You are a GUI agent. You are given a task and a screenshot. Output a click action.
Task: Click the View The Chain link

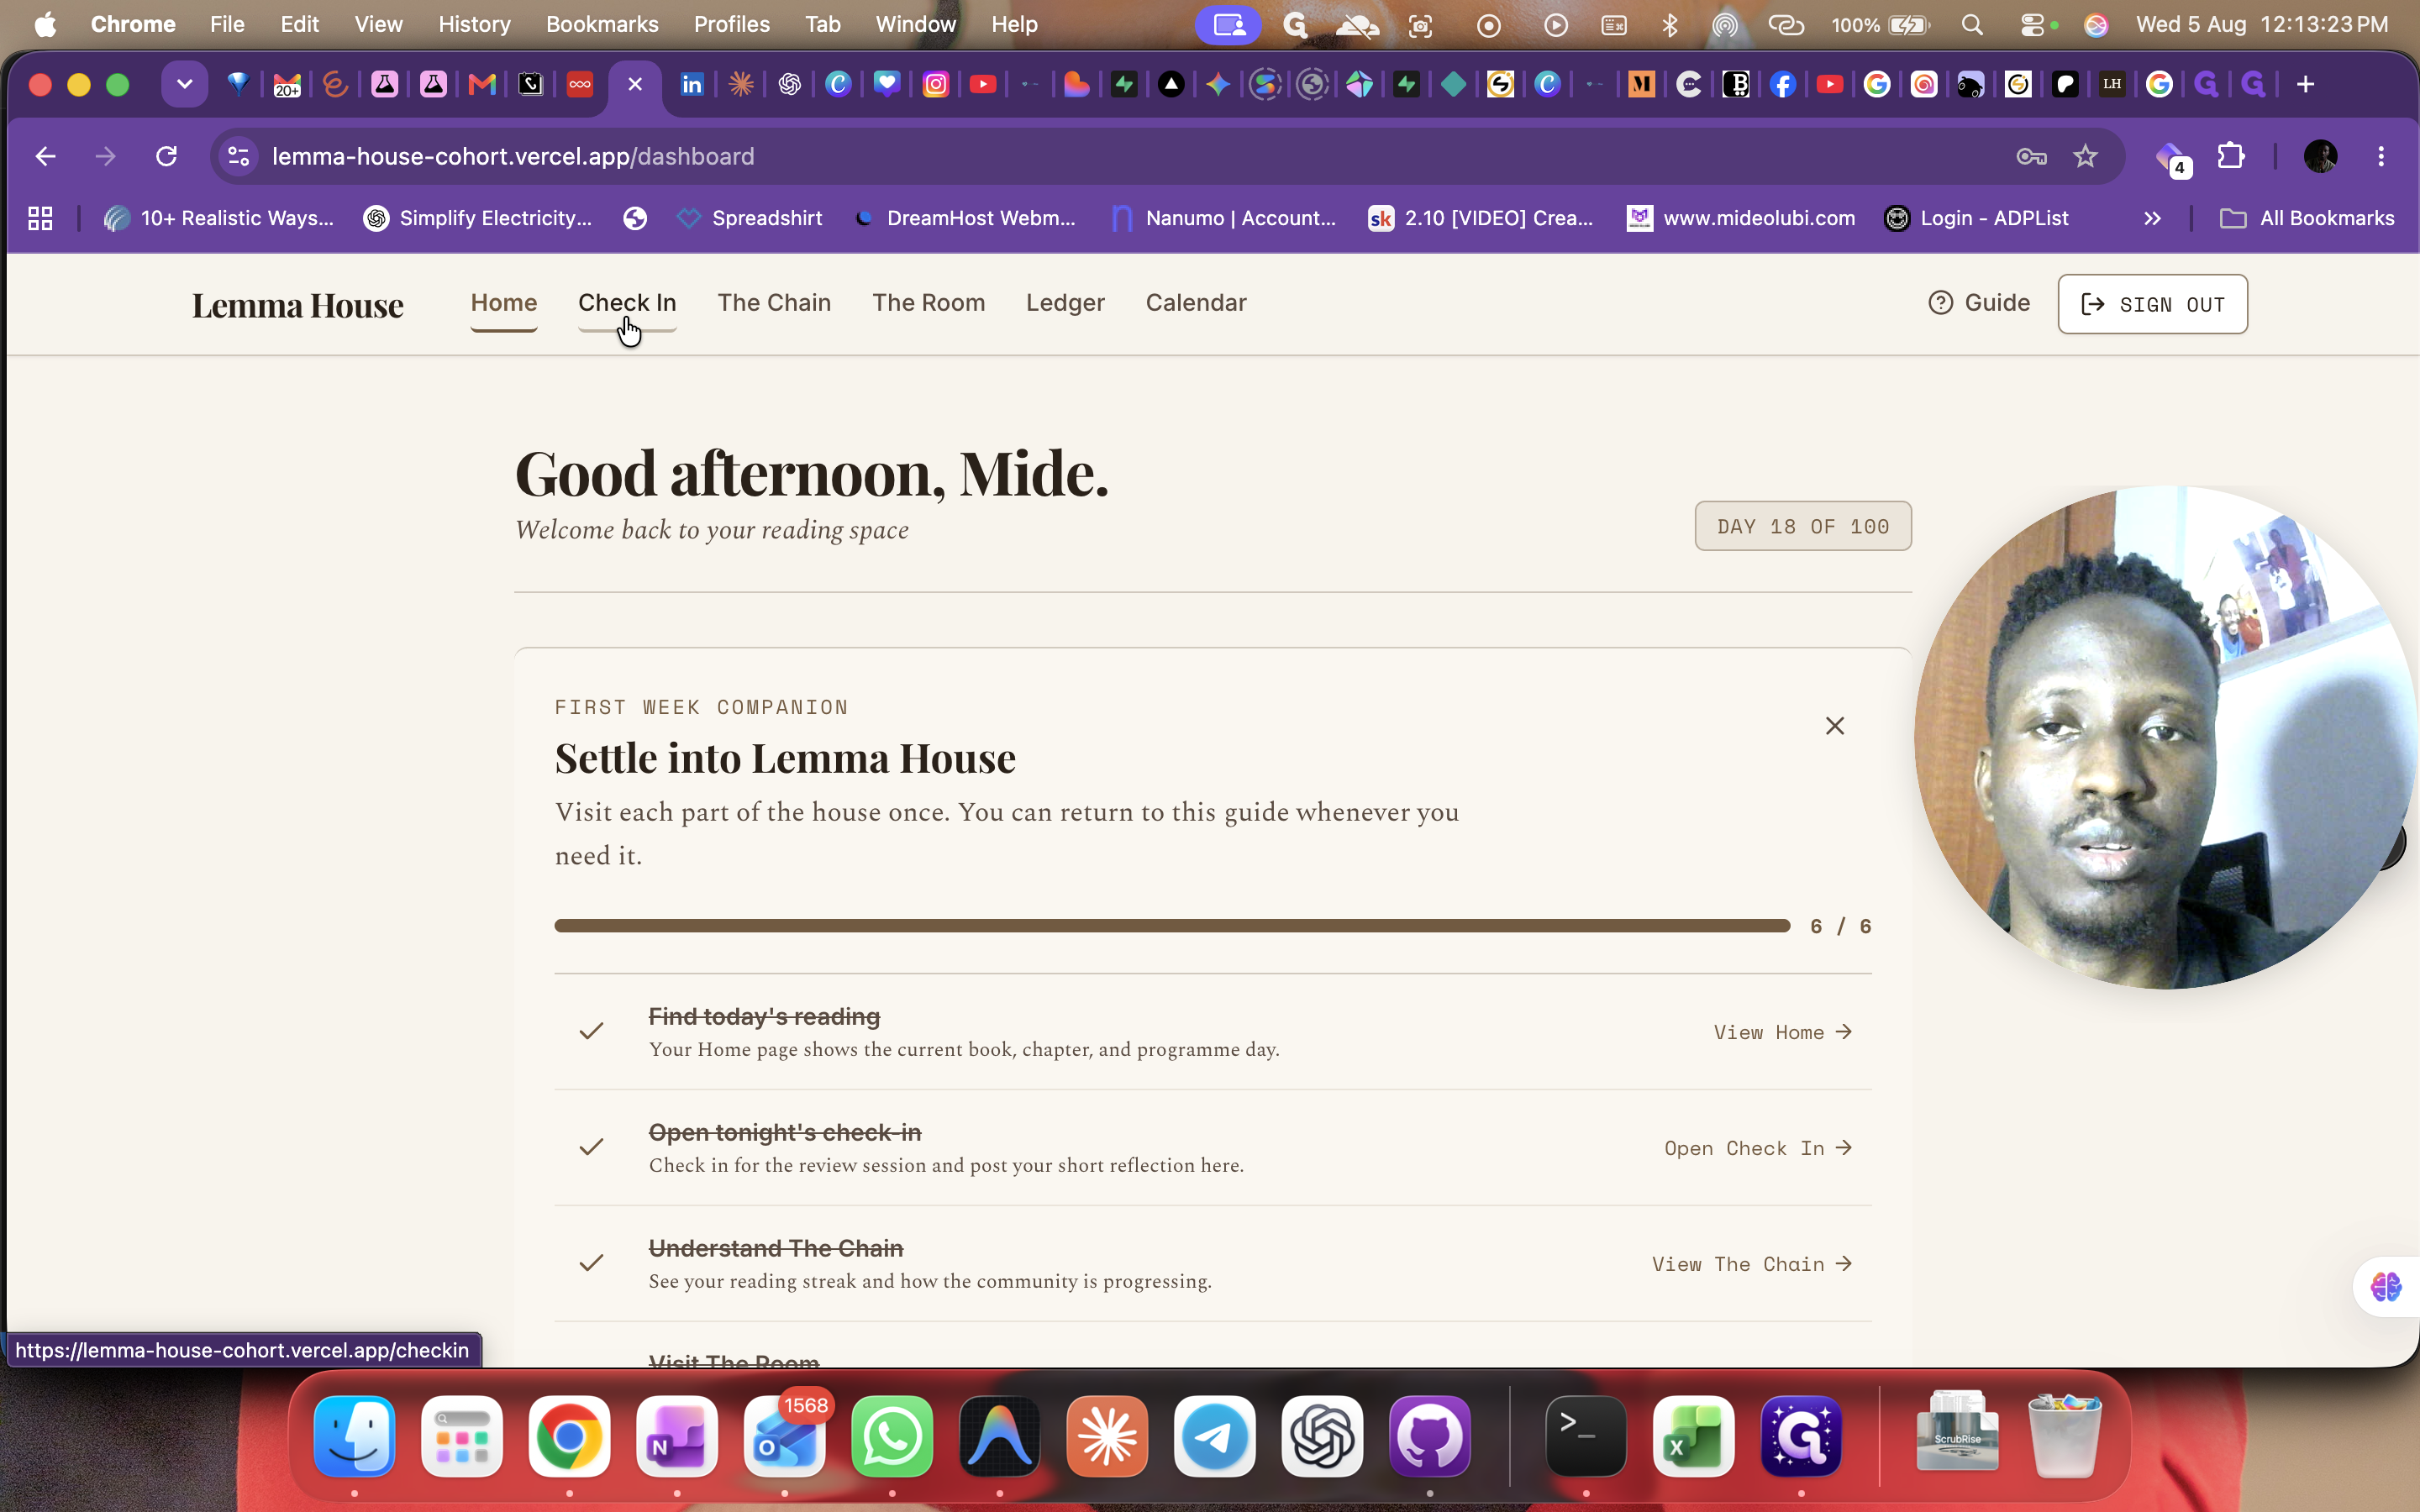coord(1752,1264)
